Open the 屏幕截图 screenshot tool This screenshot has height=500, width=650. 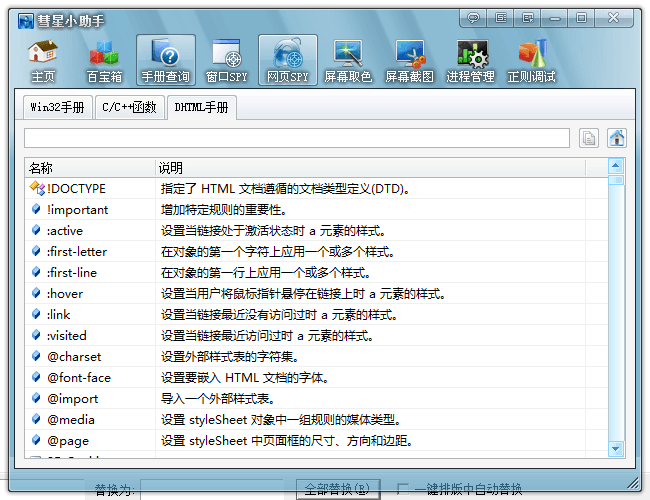click(409, 60)
